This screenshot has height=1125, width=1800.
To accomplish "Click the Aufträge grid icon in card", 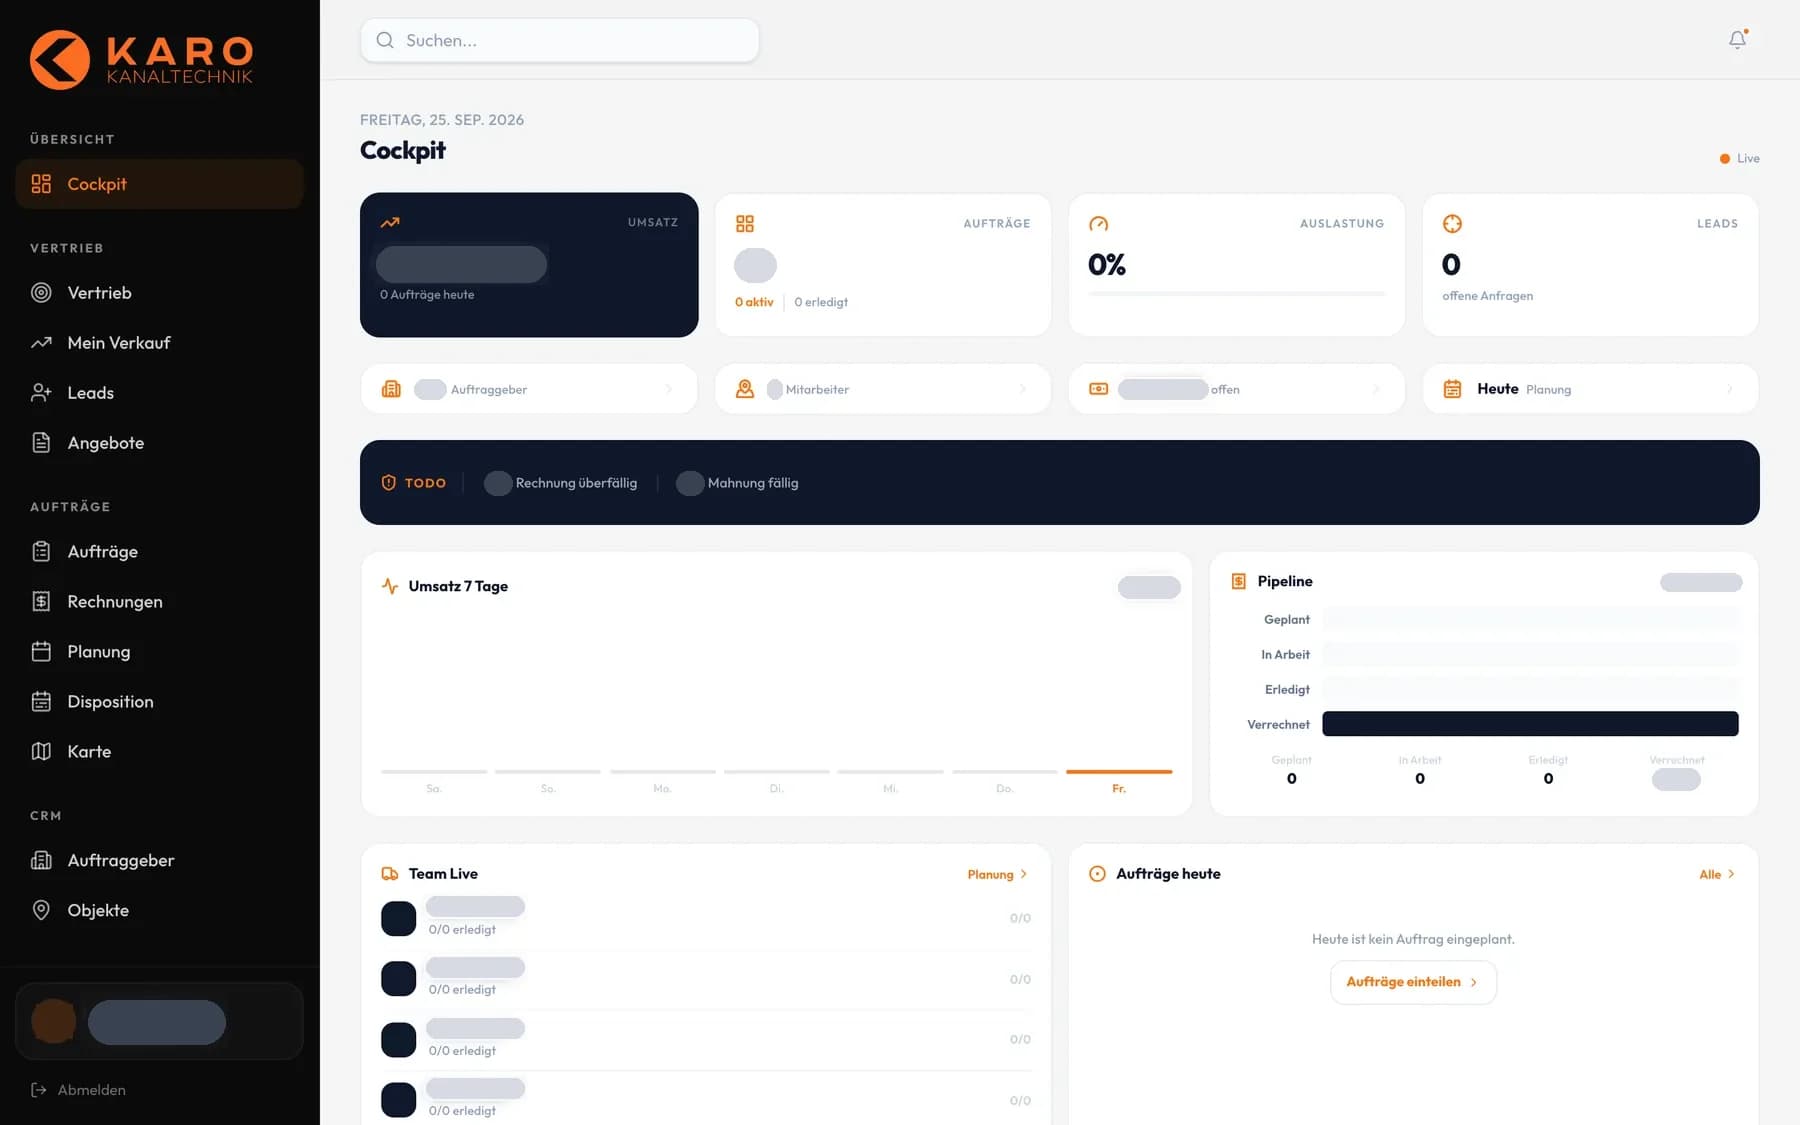I will [x=745, y=224].
